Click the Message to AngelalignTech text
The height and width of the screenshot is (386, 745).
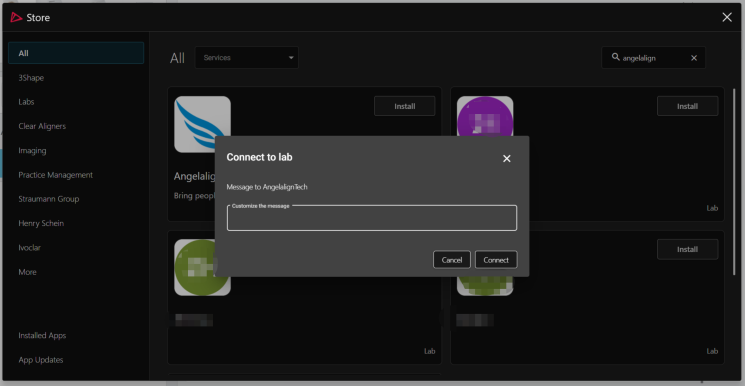click(x=267, y=187)
